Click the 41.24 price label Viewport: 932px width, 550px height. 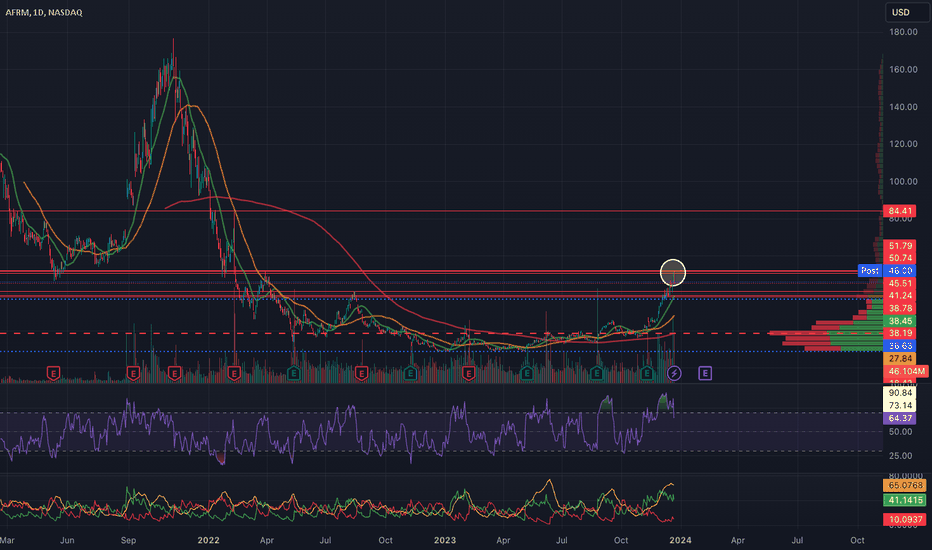point(900,296)
